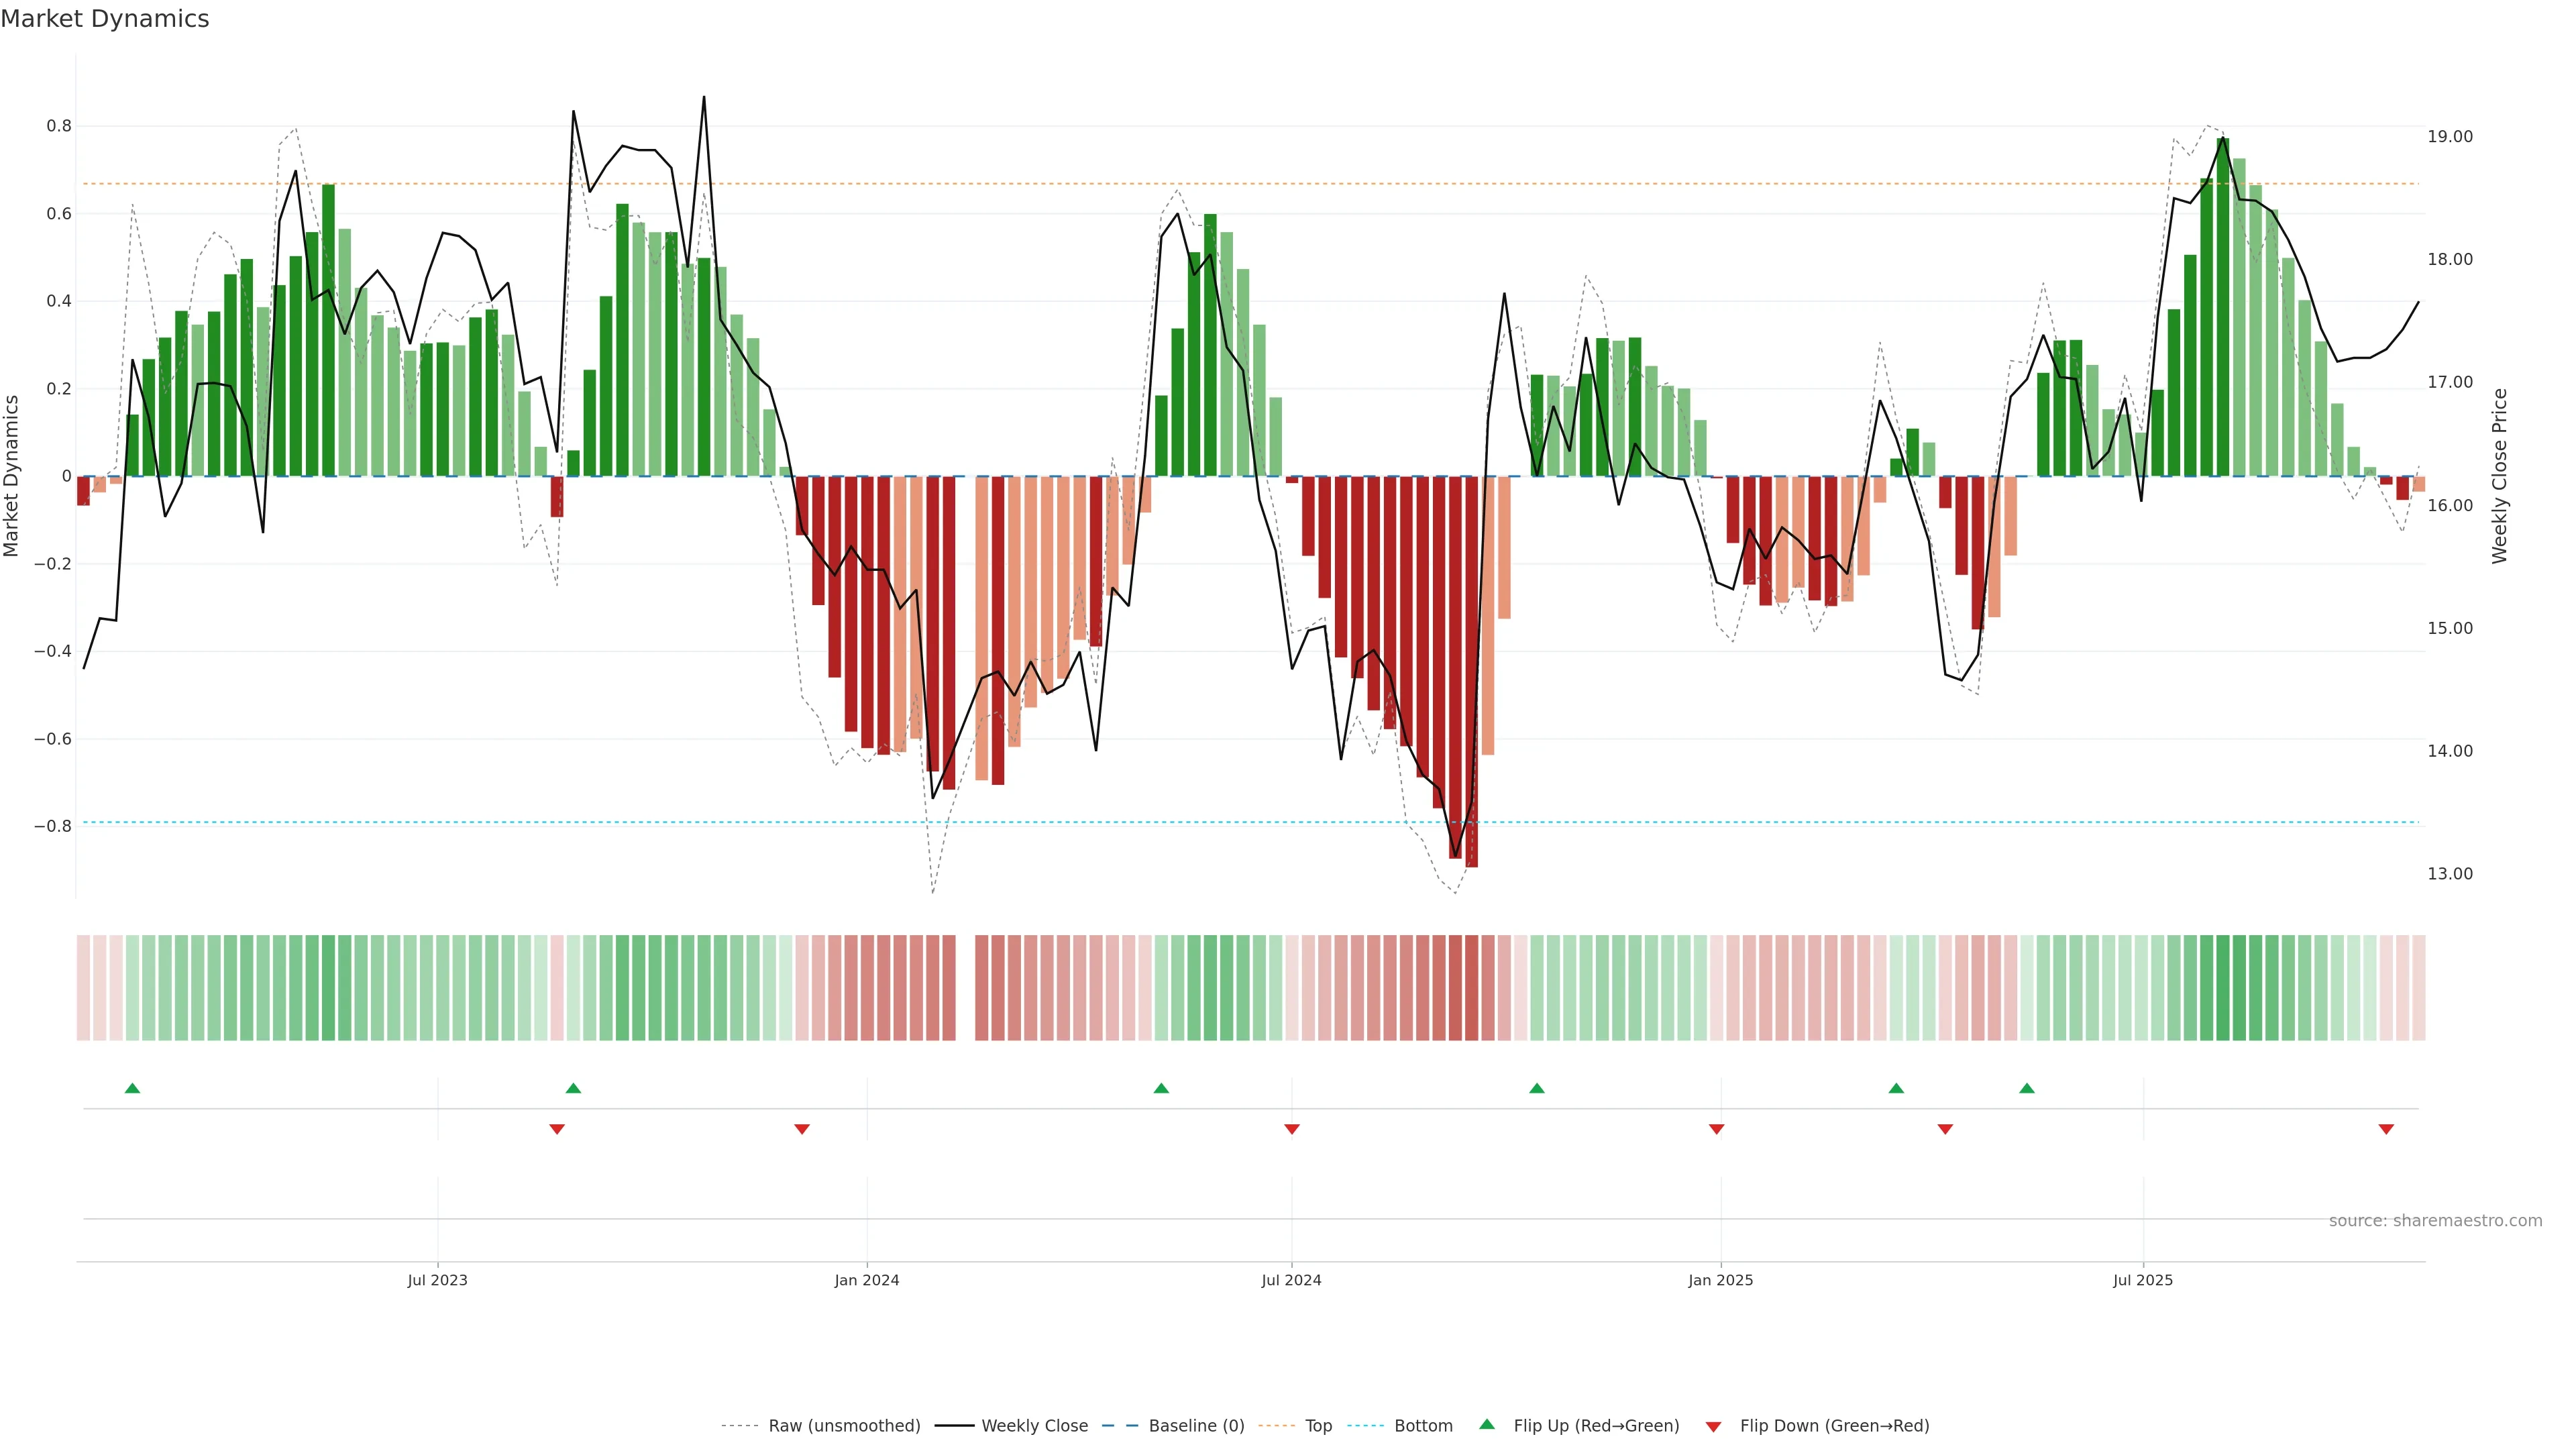Screen dimensions: 2576x1449
Task: Click the flip-up marker near Jul 2024
Action: click(1161, 1088)
